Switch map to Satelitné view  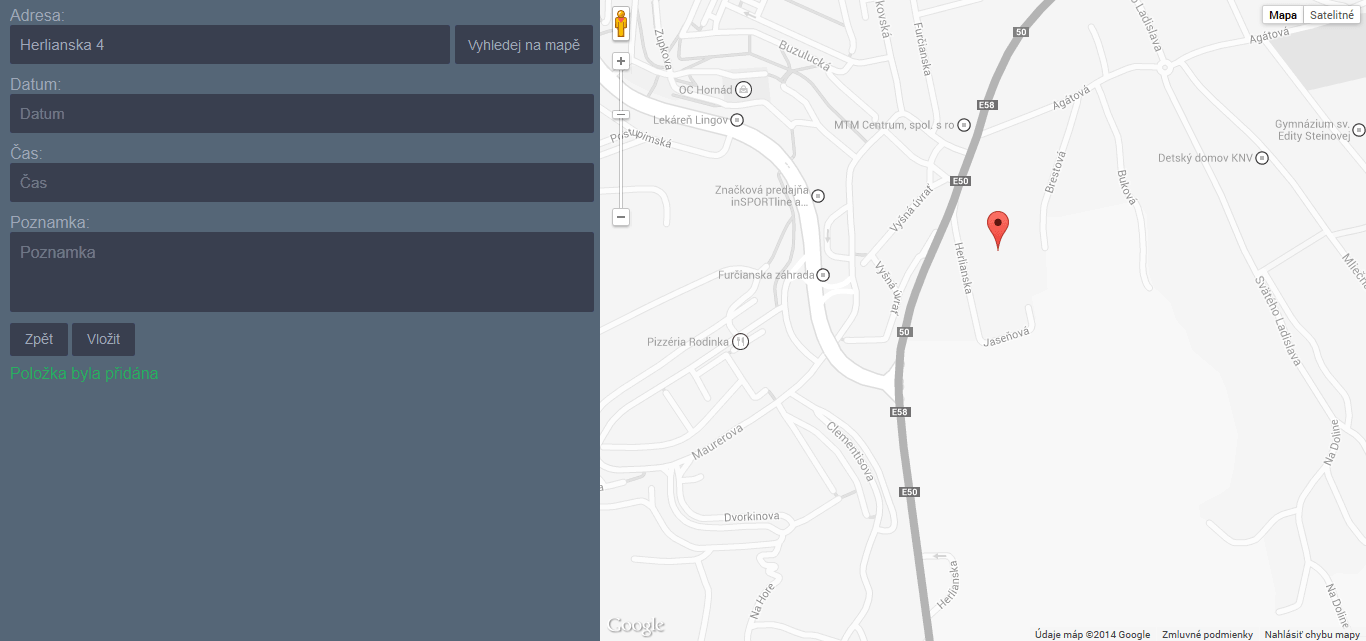point(1332,15)
